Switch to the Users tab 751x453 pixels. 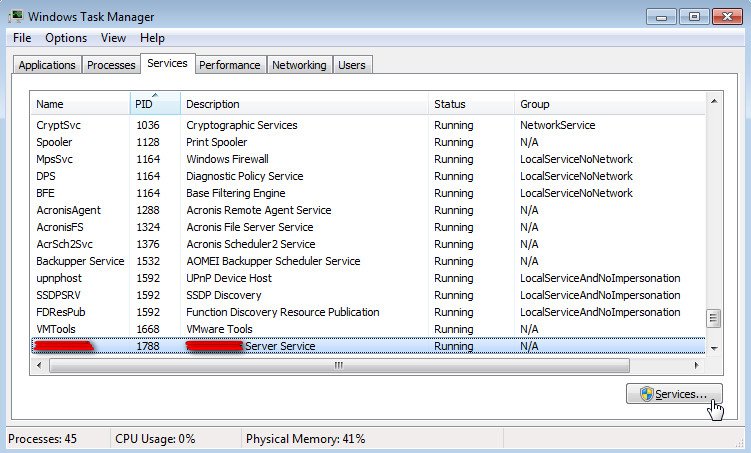pyautogui.click(x=352, y=65)
